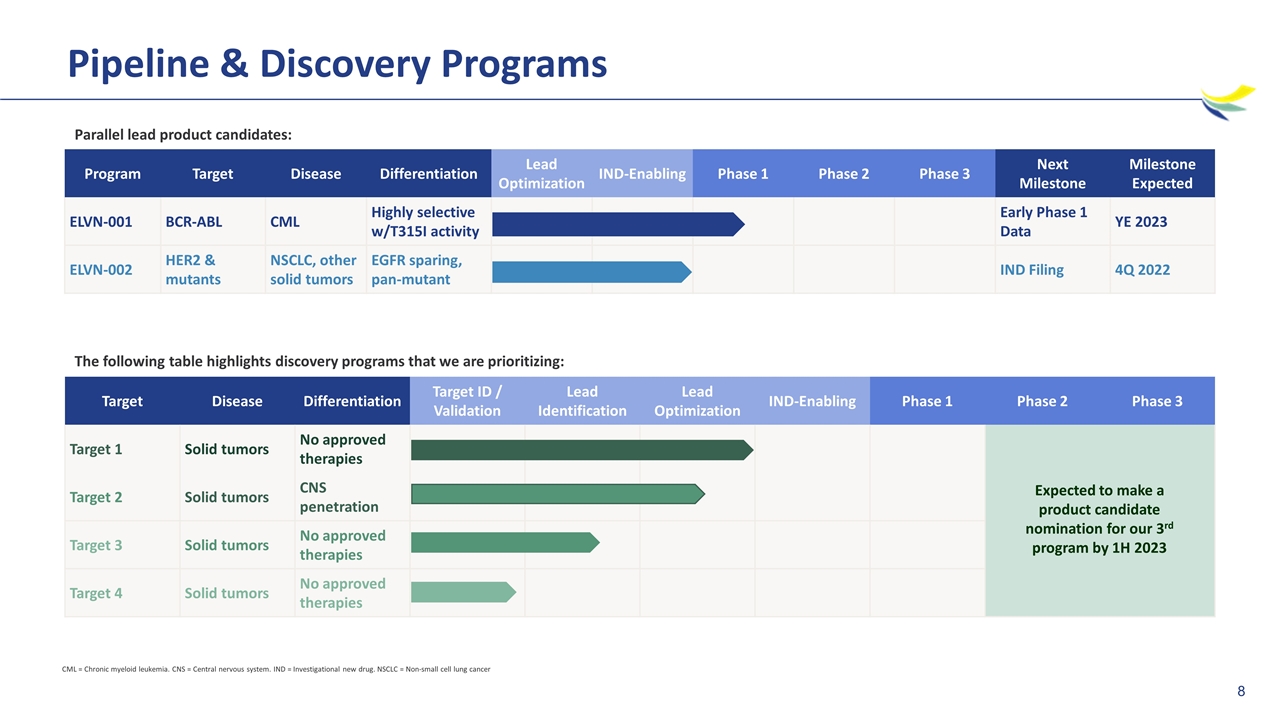The width and height of the screenshot is (1280, 720).
Task: Click the ELVN-002 program name
Action: tap(101, 270)
